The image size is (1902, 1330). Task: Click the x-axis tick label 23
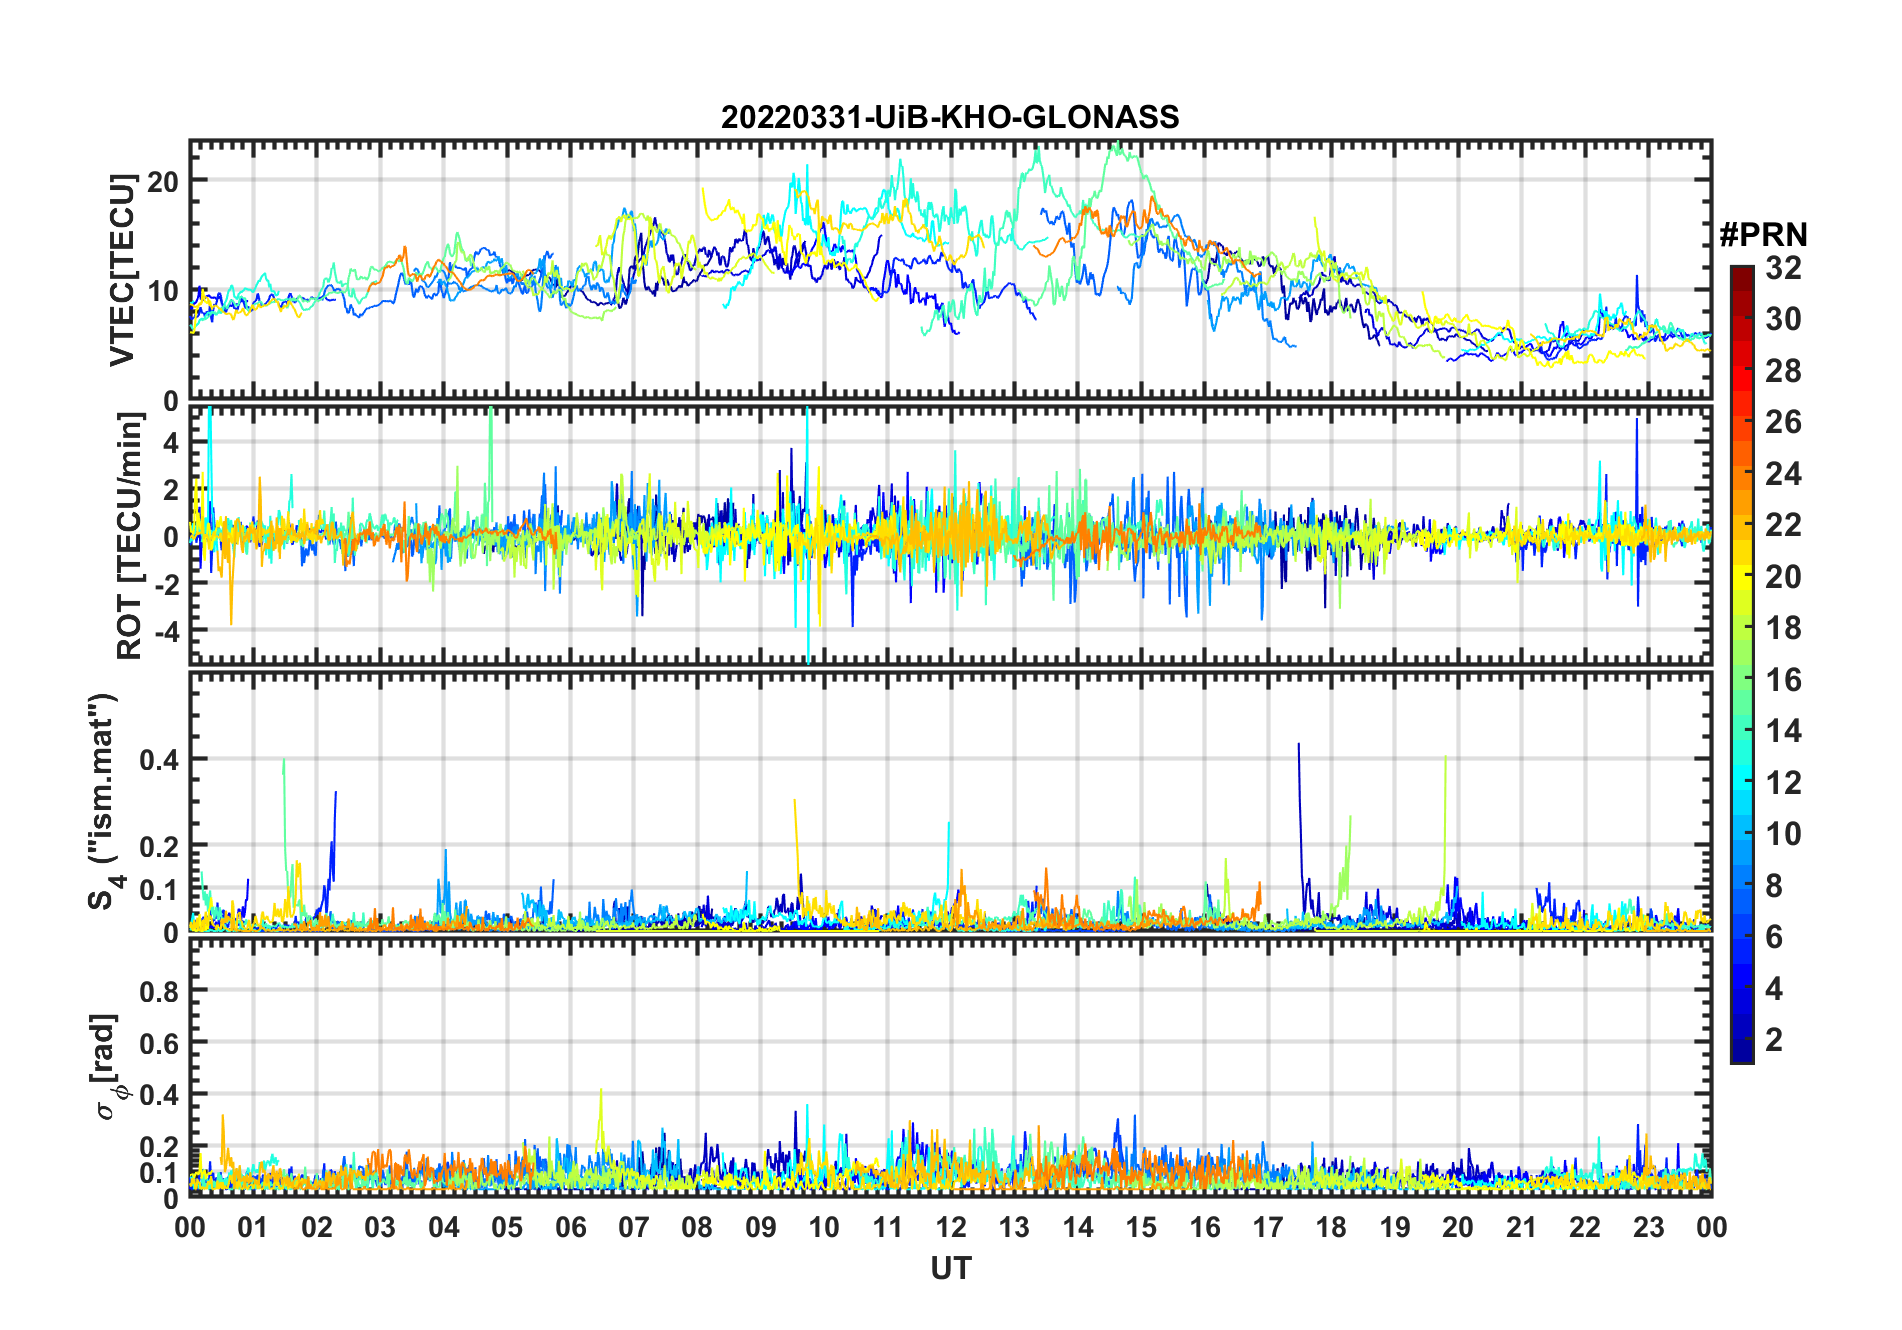click(x=1648, y=1227)
